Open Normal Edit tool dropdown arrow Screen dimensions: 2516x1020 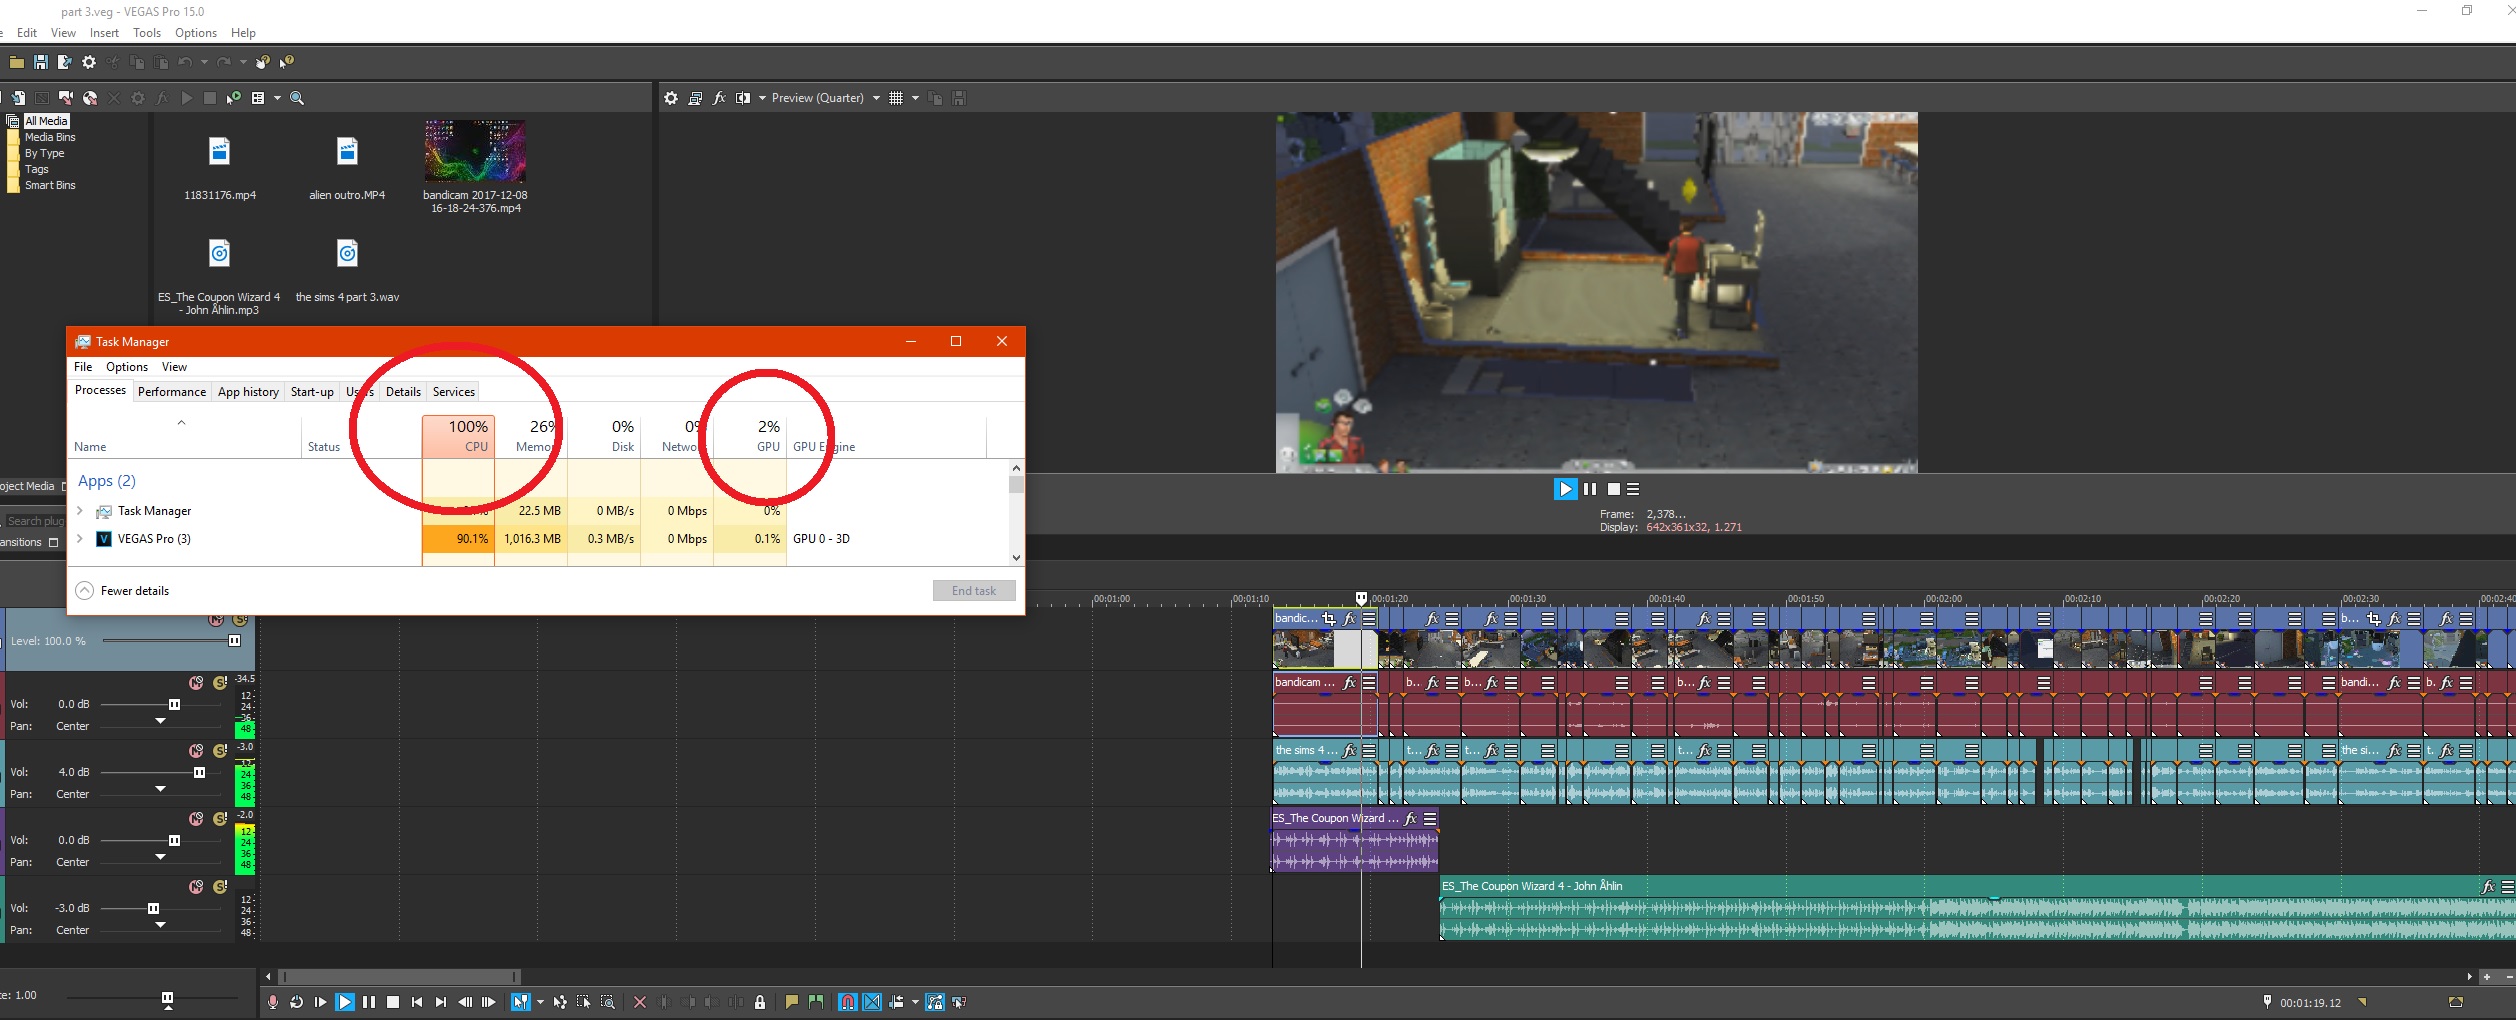coord(540,1002)
